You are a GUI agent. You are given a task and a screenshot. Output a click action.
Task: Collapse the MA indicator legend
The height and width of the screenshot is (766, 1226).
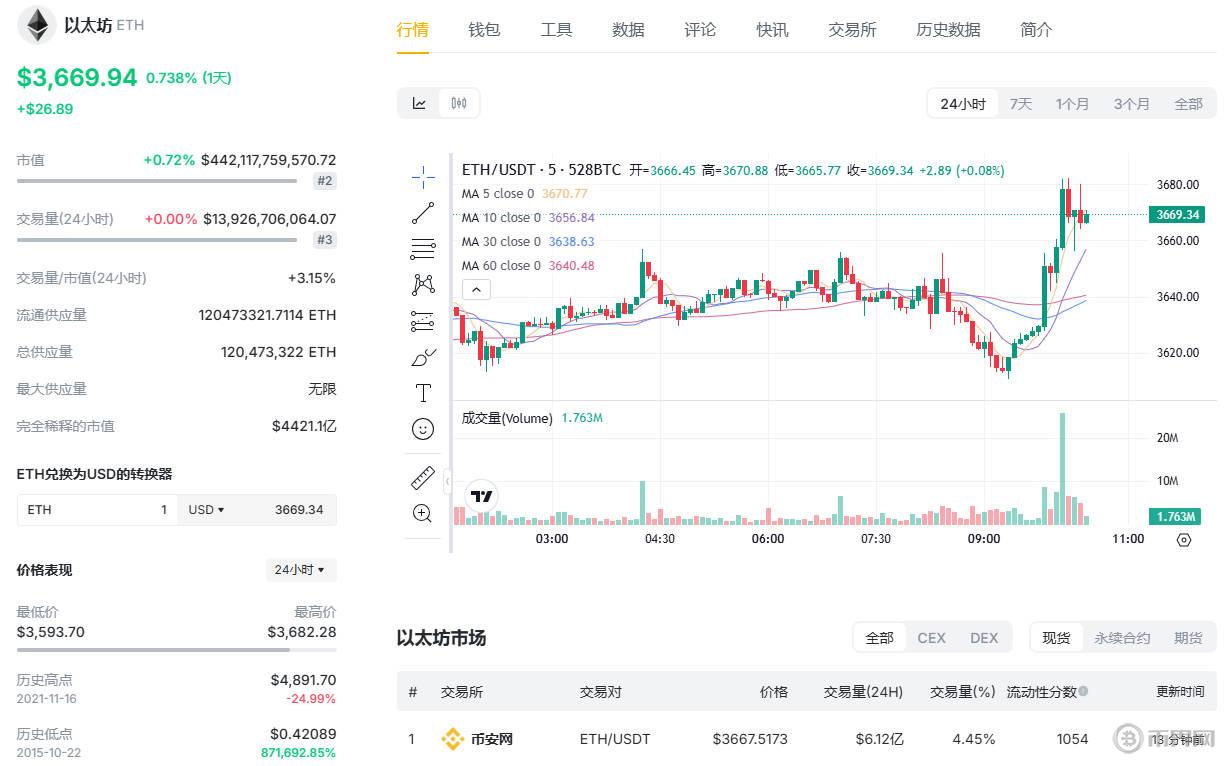point(476,290)
